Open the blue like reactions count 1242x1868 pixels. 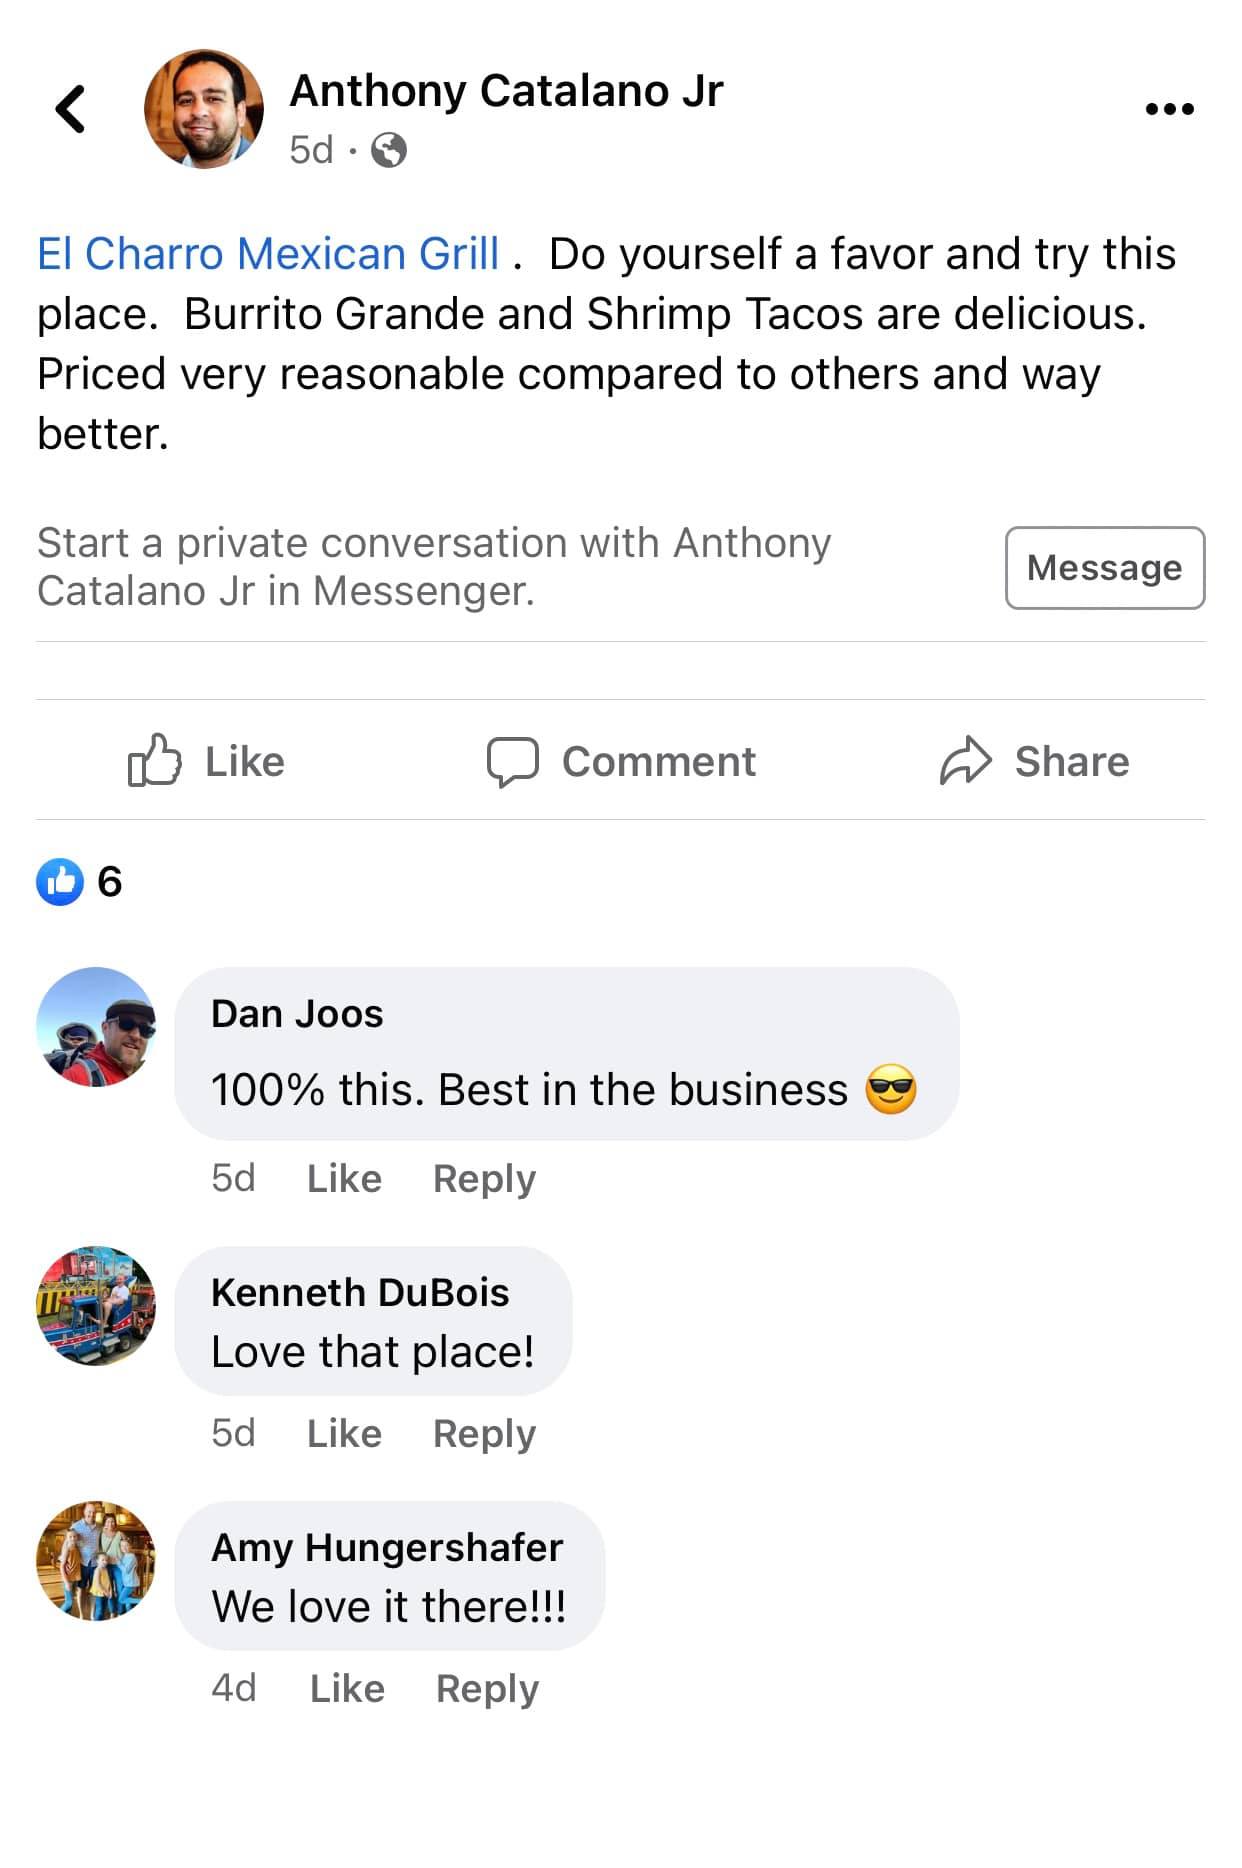point(78,881)
